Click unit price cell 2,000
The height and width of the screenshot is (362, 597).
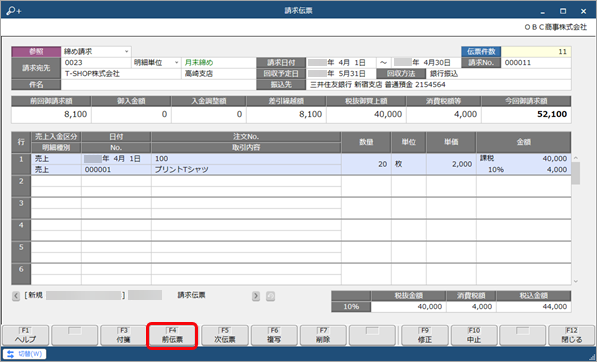tap(451, 164)
